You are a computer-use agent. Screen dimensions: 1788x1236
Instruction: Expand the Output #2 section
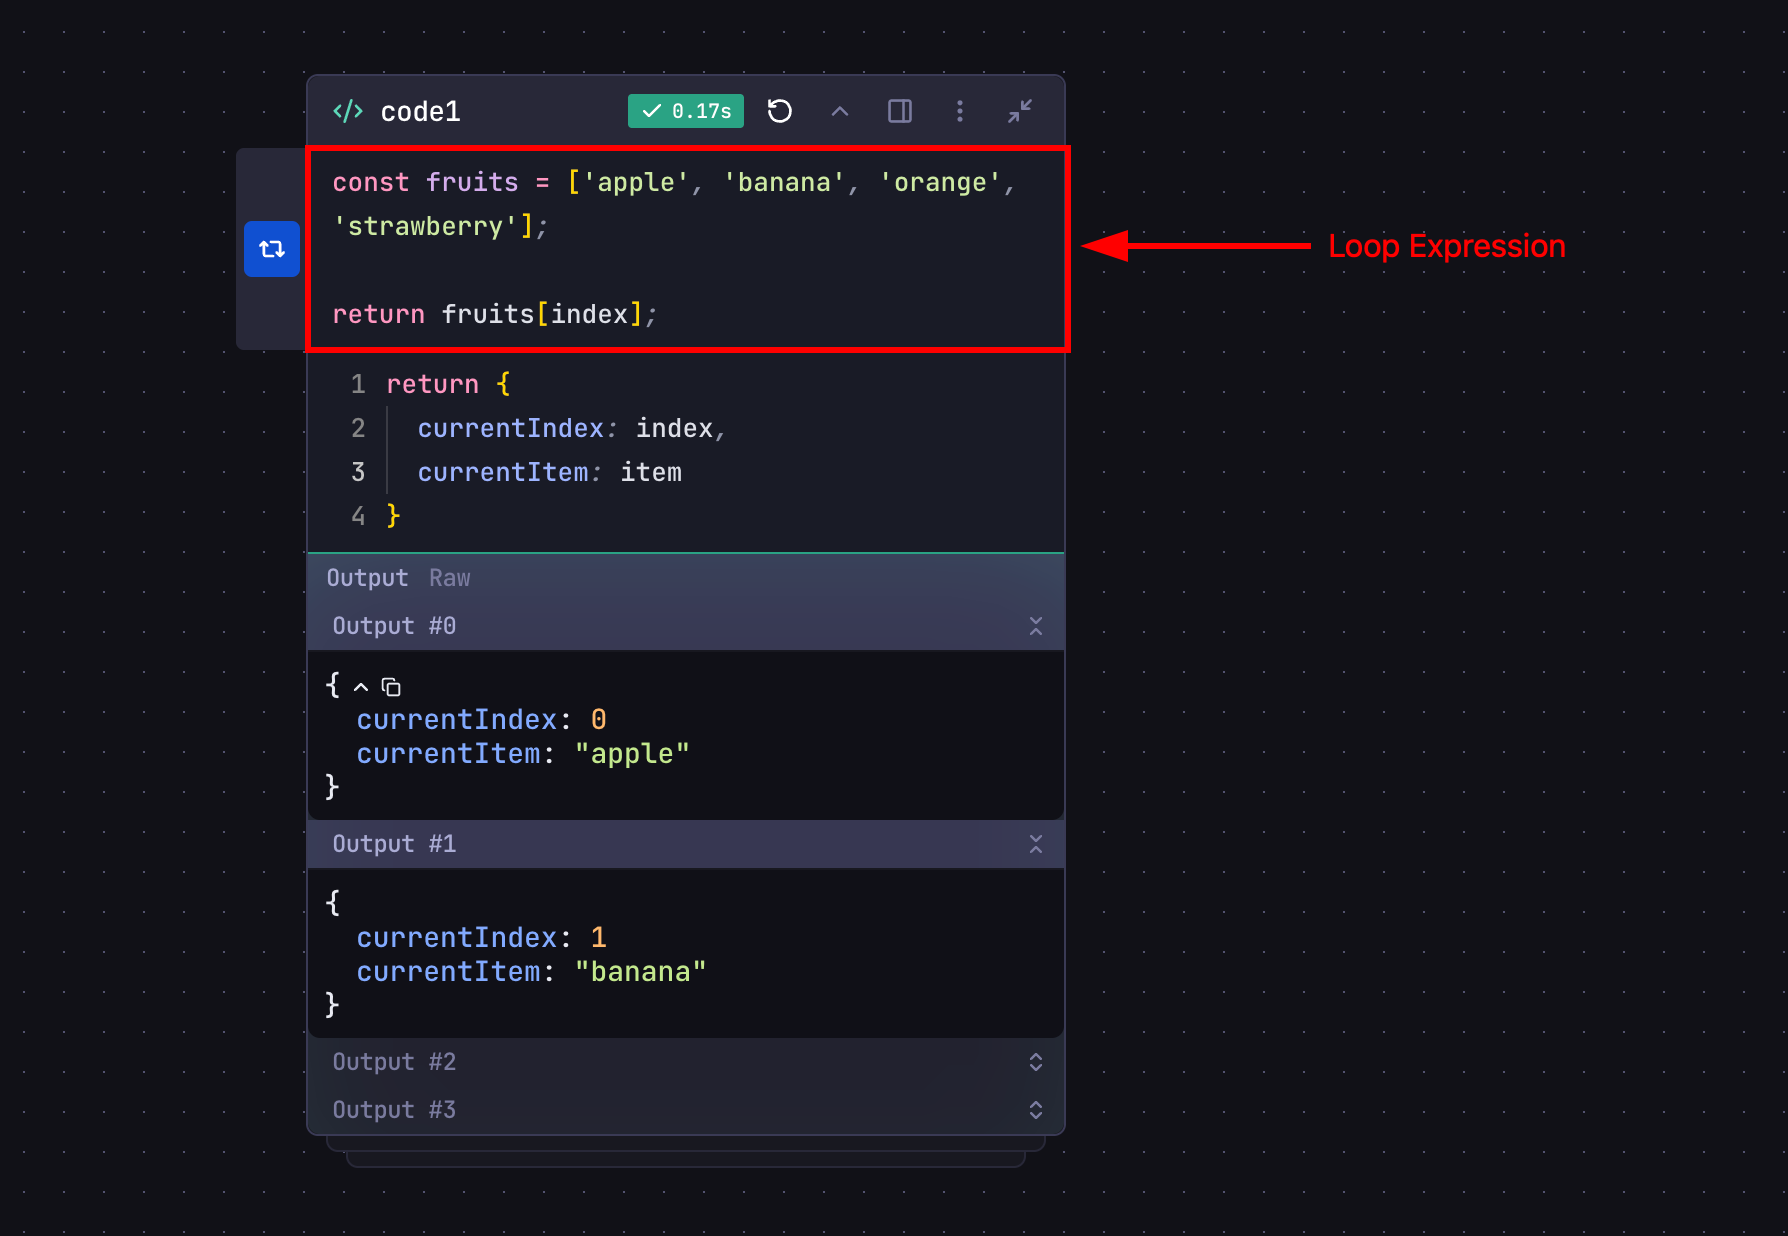(x=1036, y=1062)
